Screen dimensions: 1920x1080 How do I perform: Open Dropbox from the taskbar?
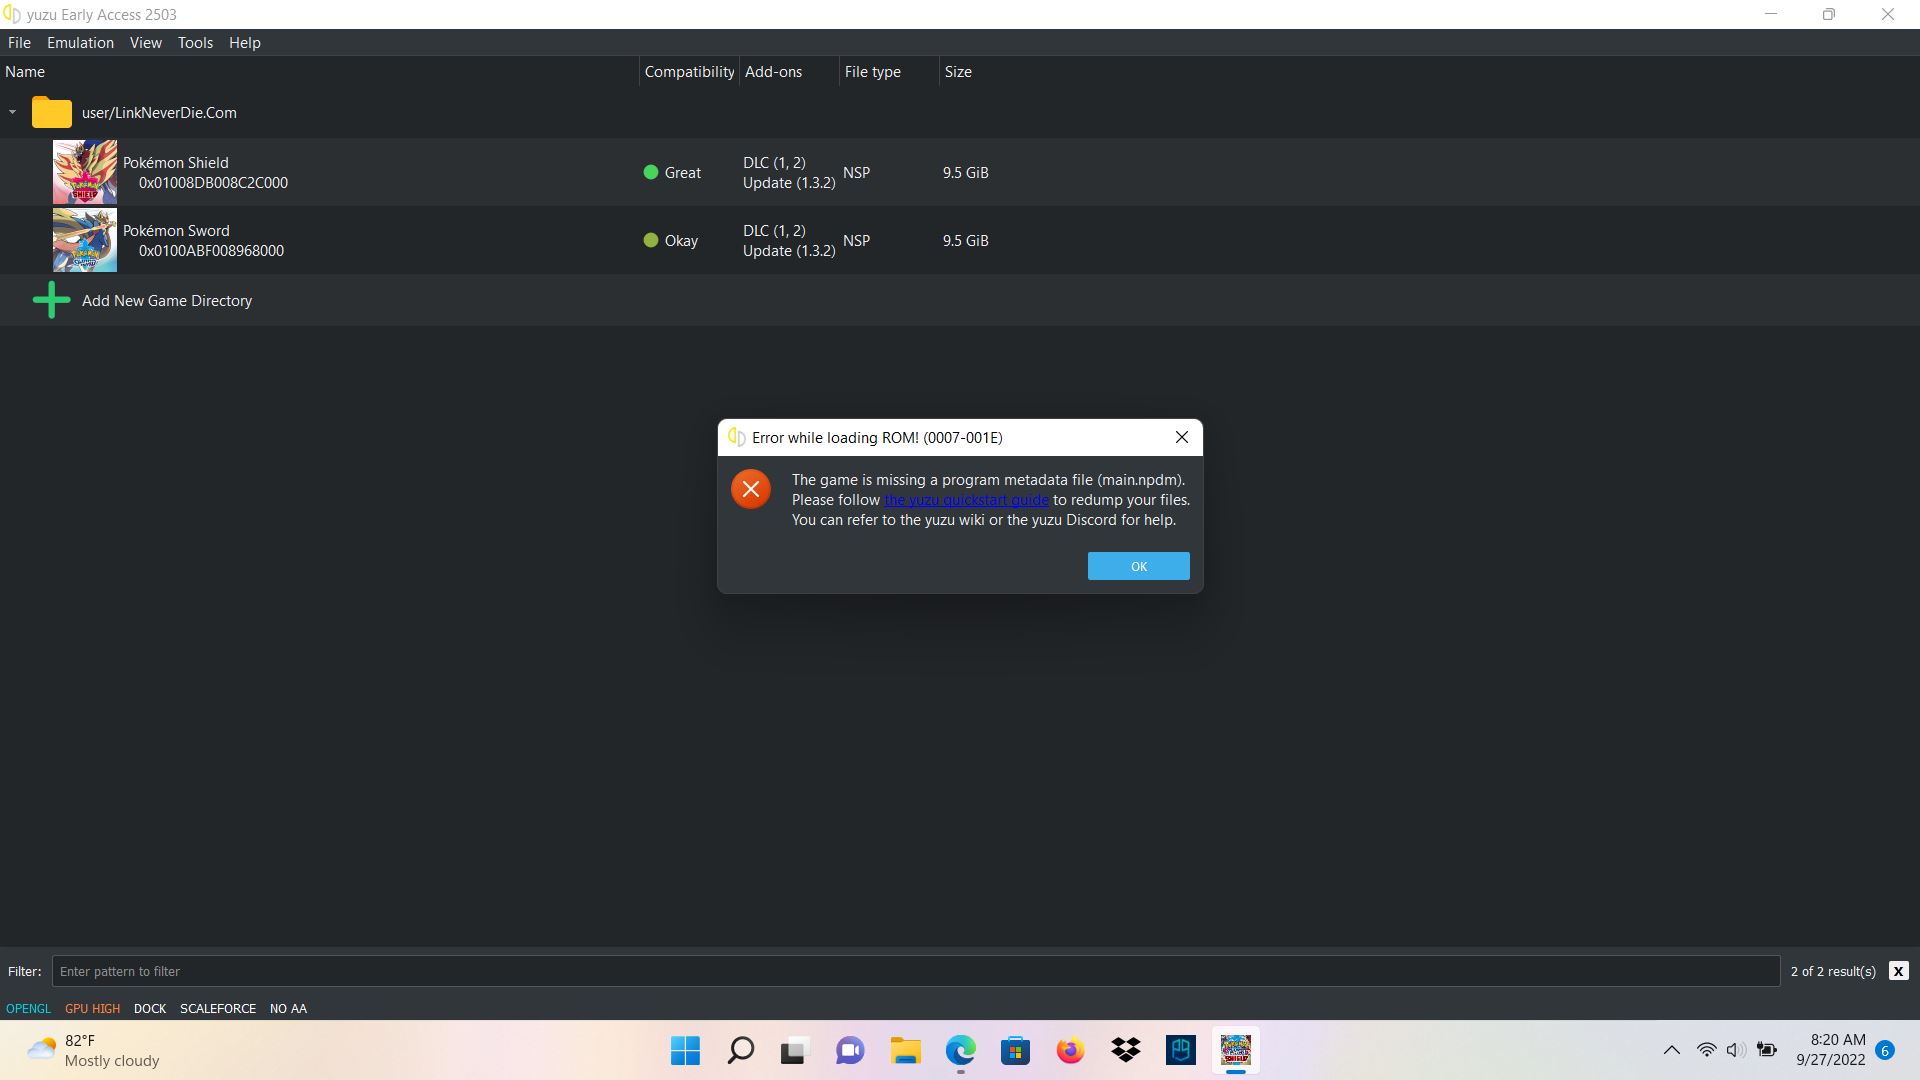(1126, 1050)
